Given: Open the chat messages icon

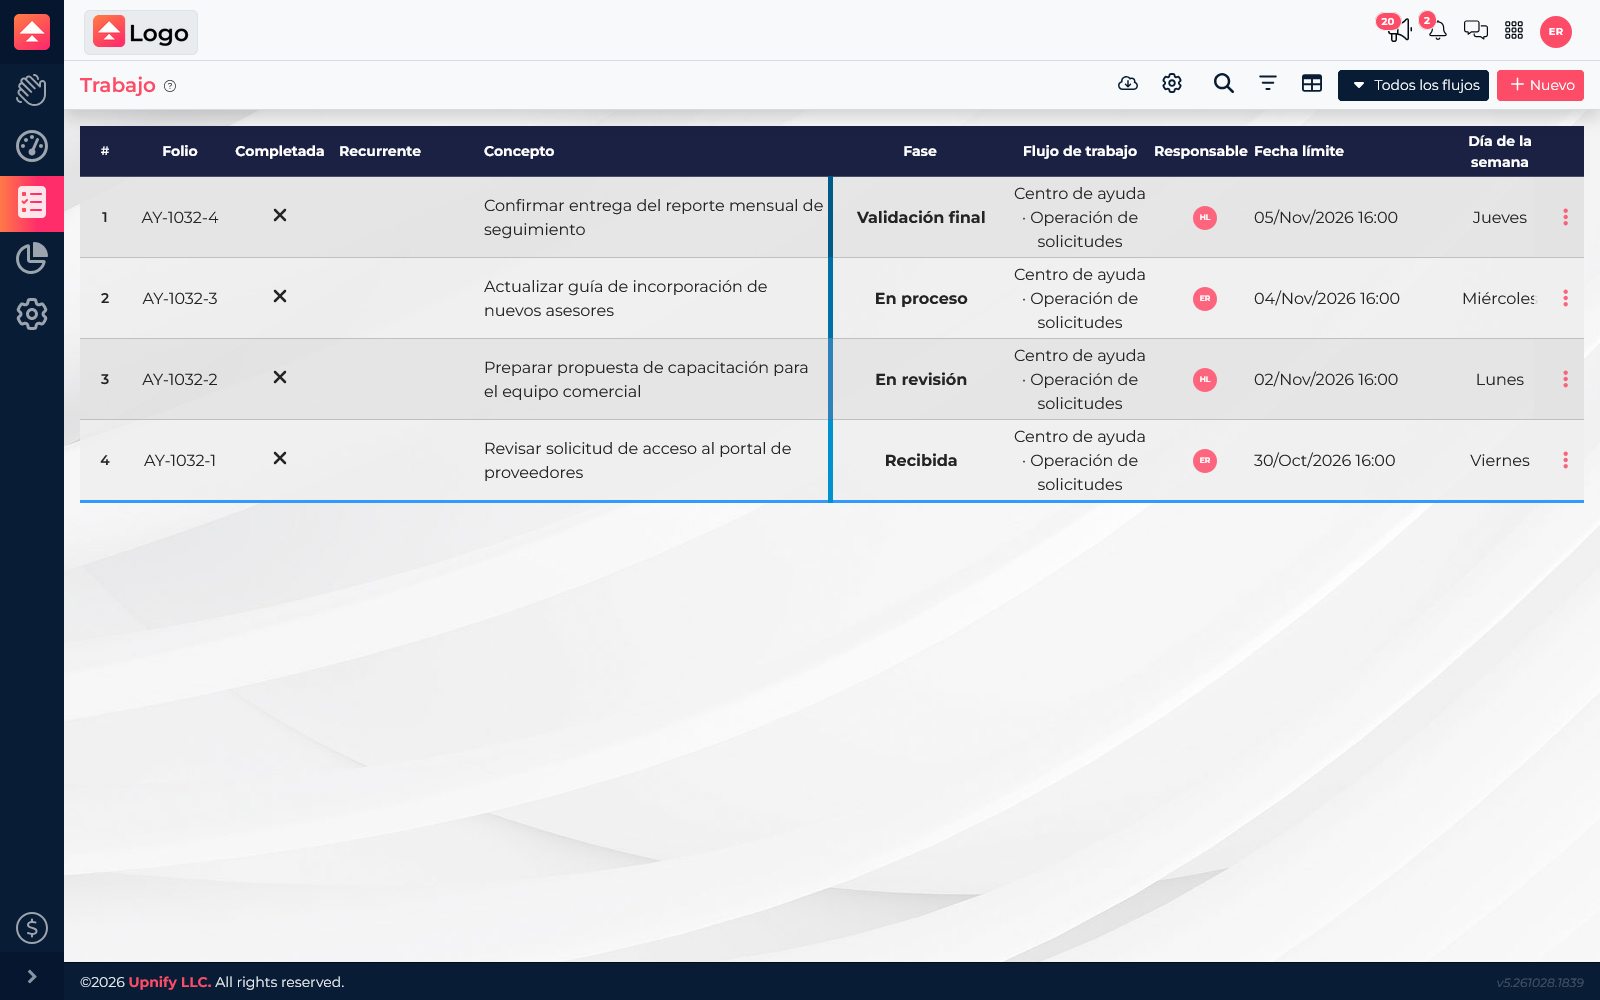Looking at the screenshot, I should [1476, 30].
